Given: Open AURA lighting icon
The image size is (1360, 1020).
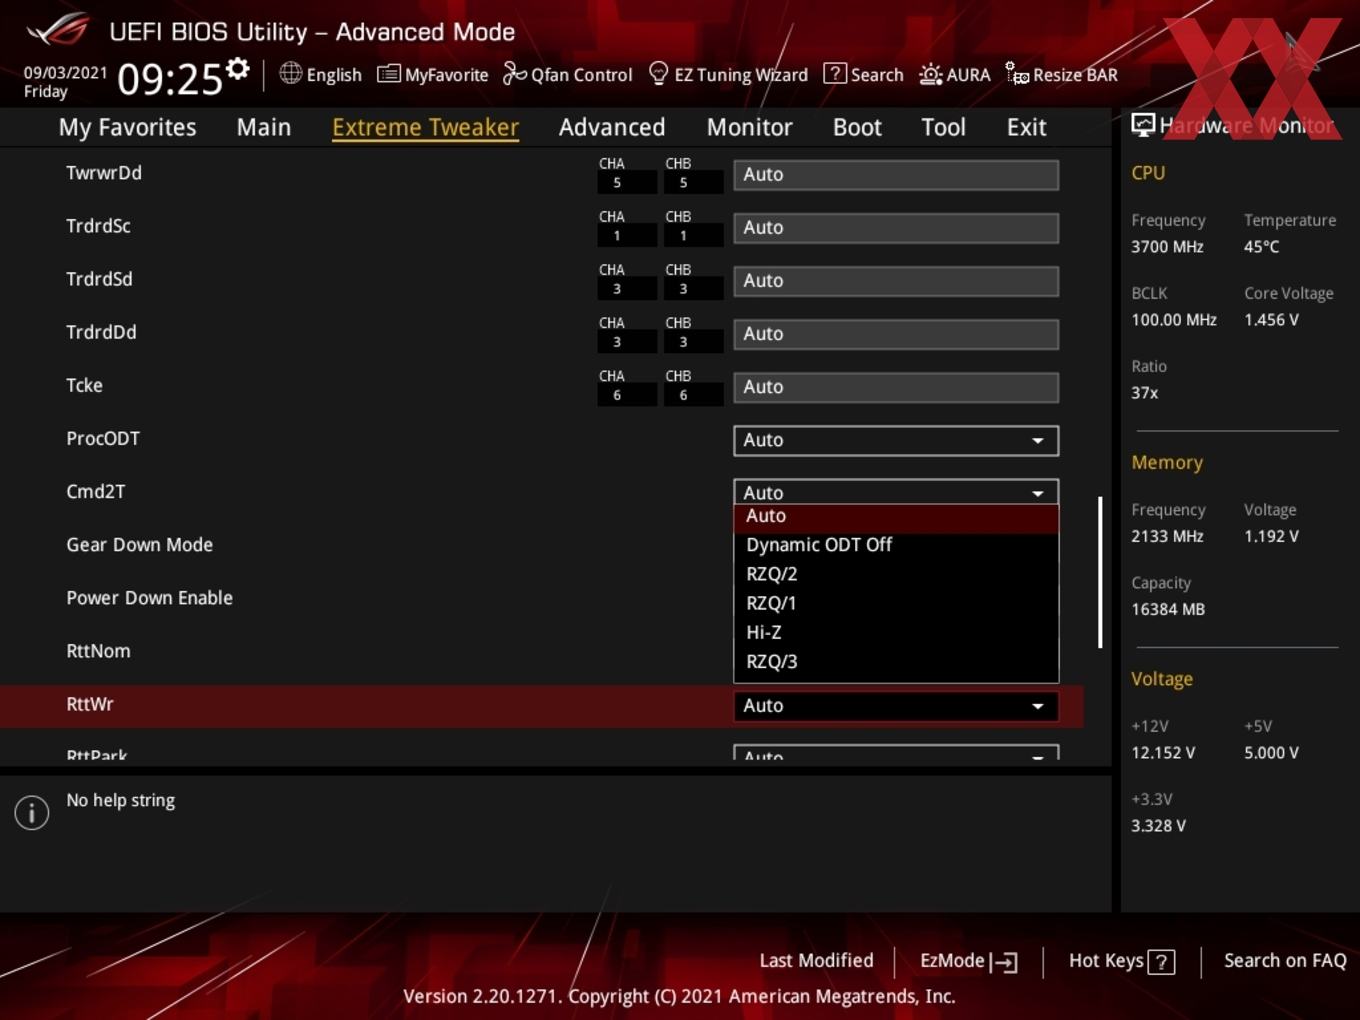Looking at the screenshot, I should pyautogui.click(x=930, y=74).
